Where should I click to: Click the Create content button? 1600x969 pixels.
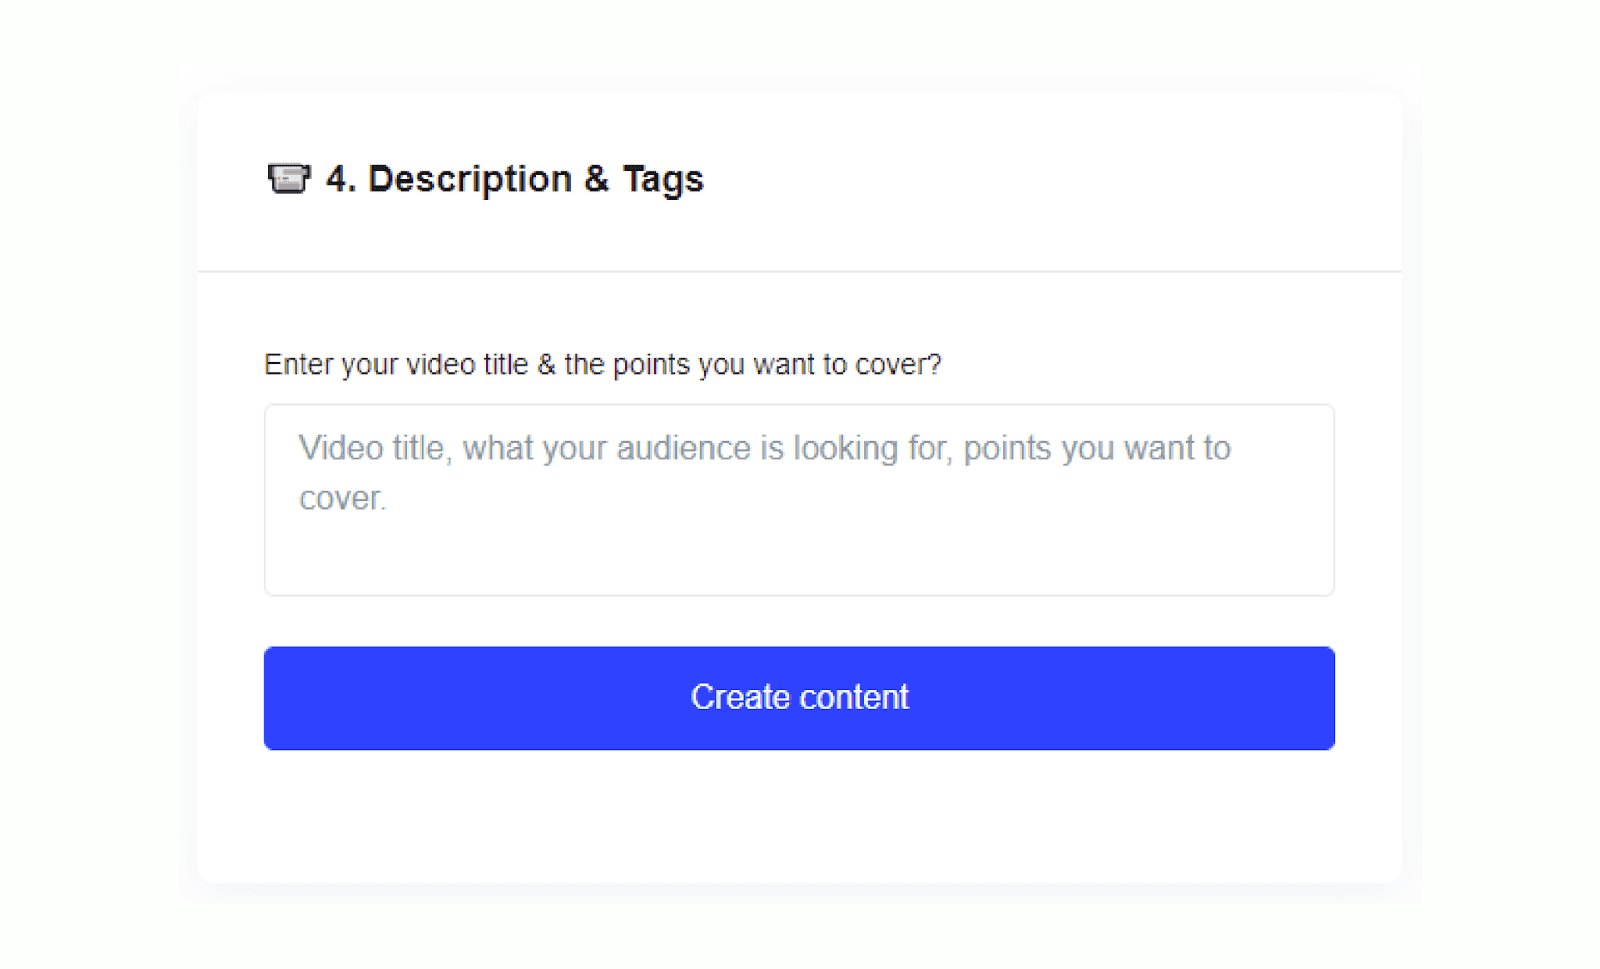[x=799, y=698]
